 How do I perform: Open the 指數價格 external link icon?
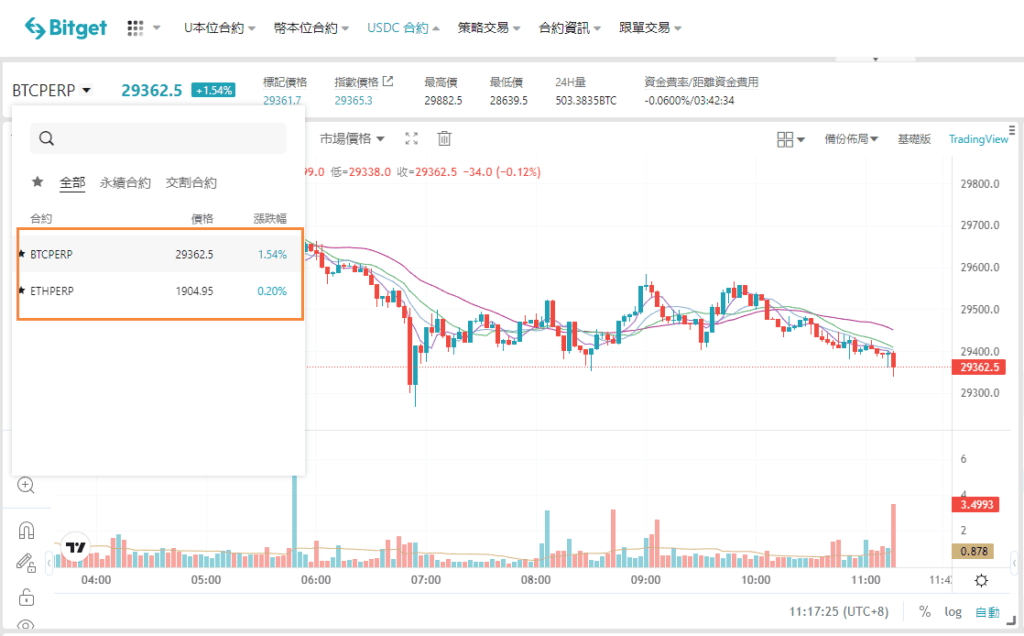[388, 82]
